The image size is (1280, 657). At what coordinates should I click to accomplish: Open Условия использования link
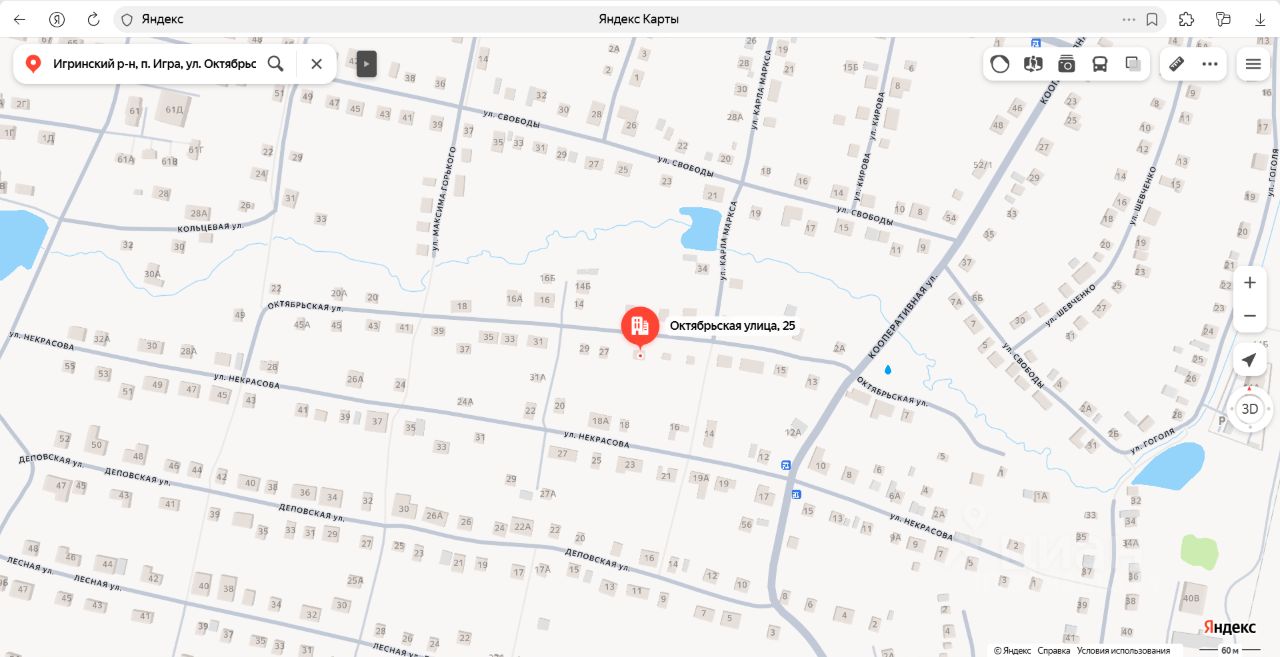coord(1123,650)
